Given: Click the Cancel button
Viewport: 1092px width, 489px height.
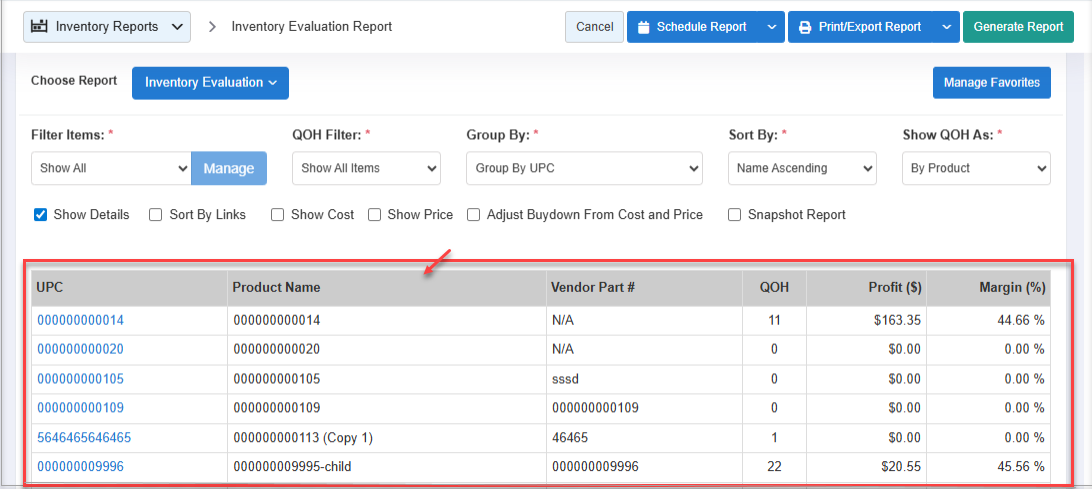Looking at the screenshot, I should (x=594, y=27).
